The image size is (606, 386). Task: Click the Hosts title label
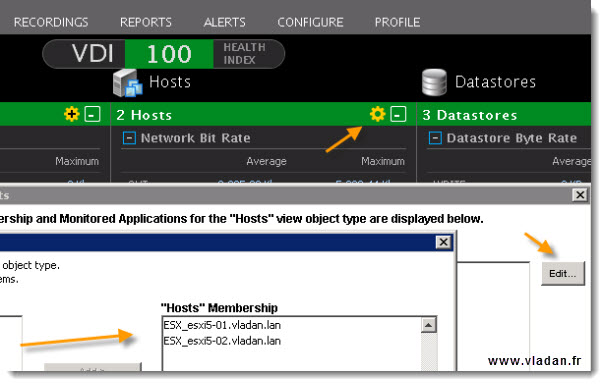[x=170, y=82]
